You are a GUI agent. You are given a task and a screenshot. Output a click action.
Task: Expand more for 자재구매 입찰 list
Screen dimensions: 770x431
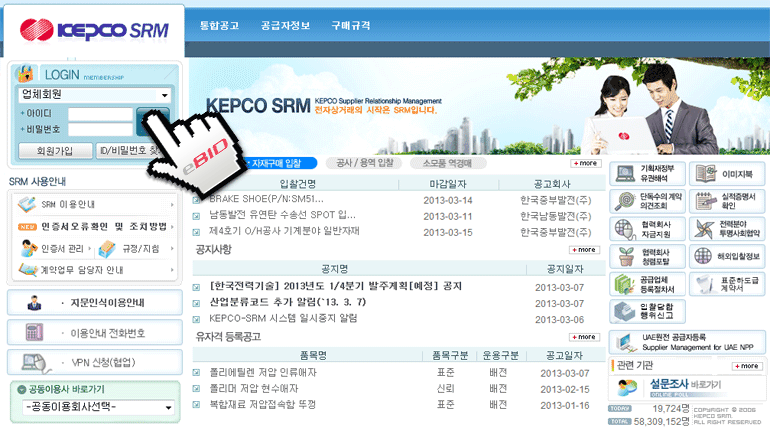click(x=585, y=163)
